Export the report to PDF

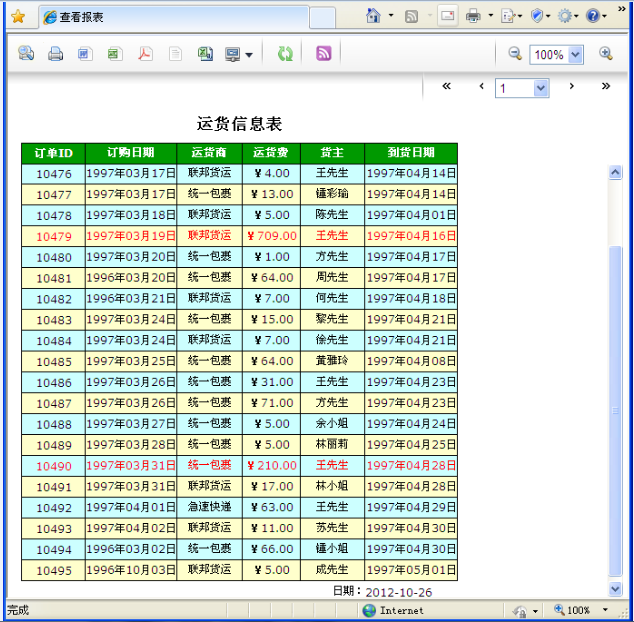(x=145, y=53)
